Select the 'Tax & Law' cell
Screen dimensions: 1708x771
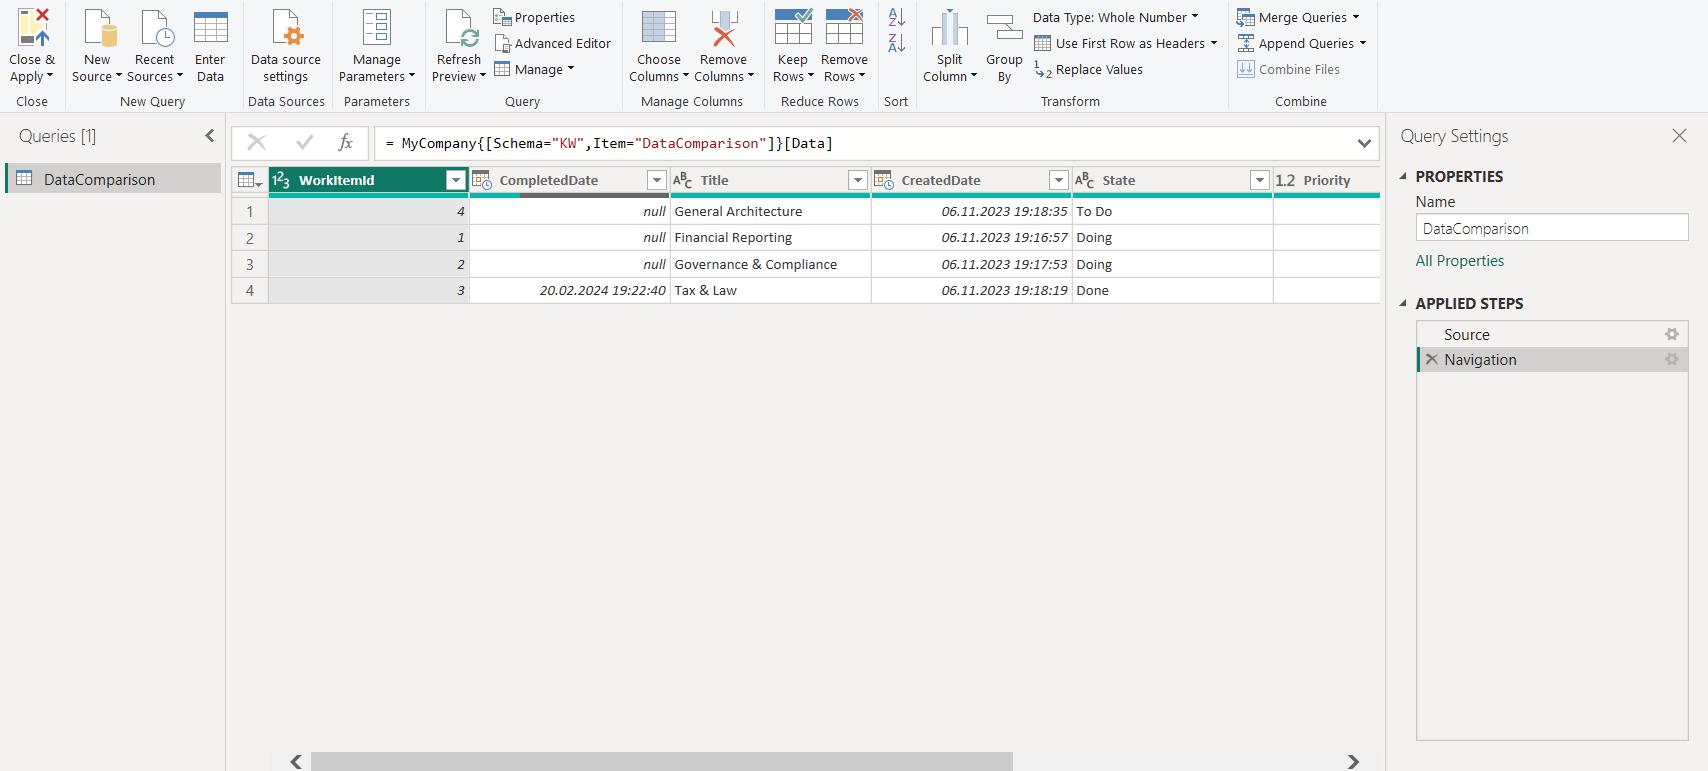770,290
